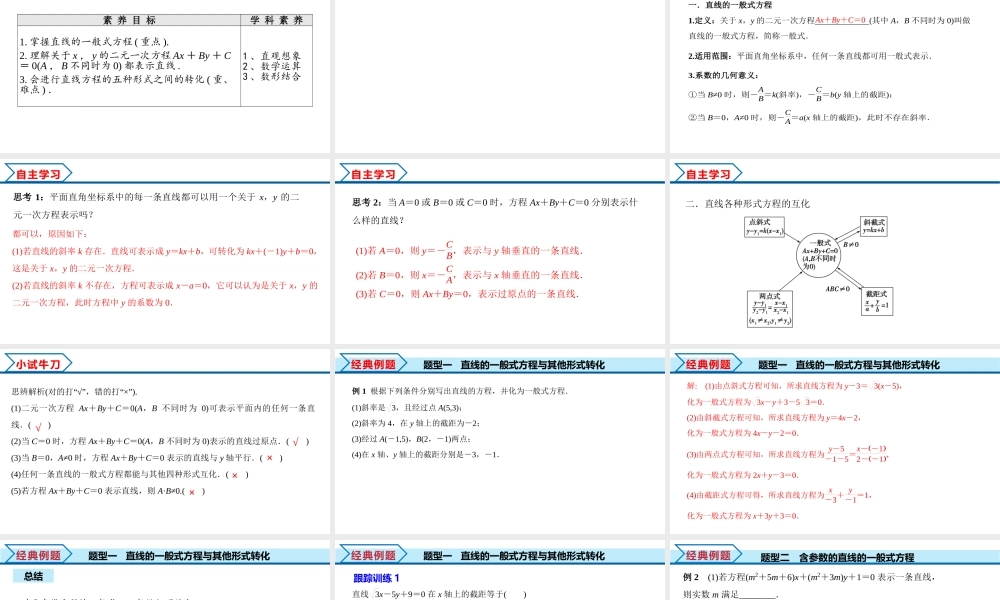Toggle the √ mark after statement (2)

pyautogui.click(x=296, y=440)
